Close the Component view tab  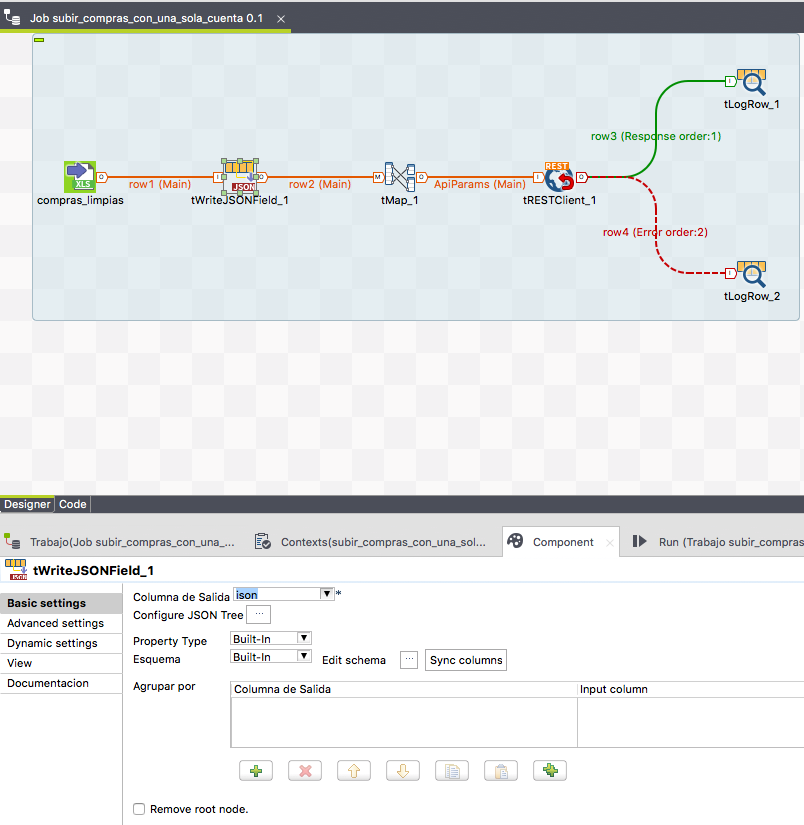(610, 543)
